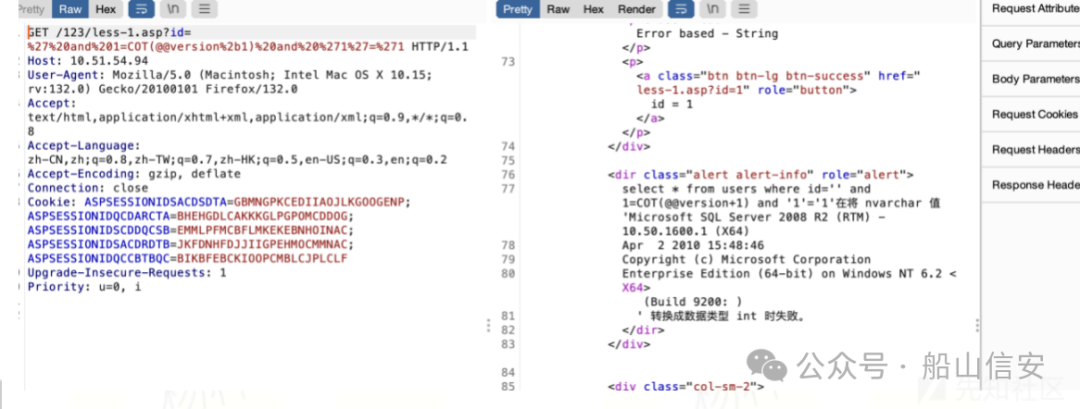The image size is (1080, 409).
Task: Click the GET /123/less-1.asp?id= request line
Action: (109, 32)
